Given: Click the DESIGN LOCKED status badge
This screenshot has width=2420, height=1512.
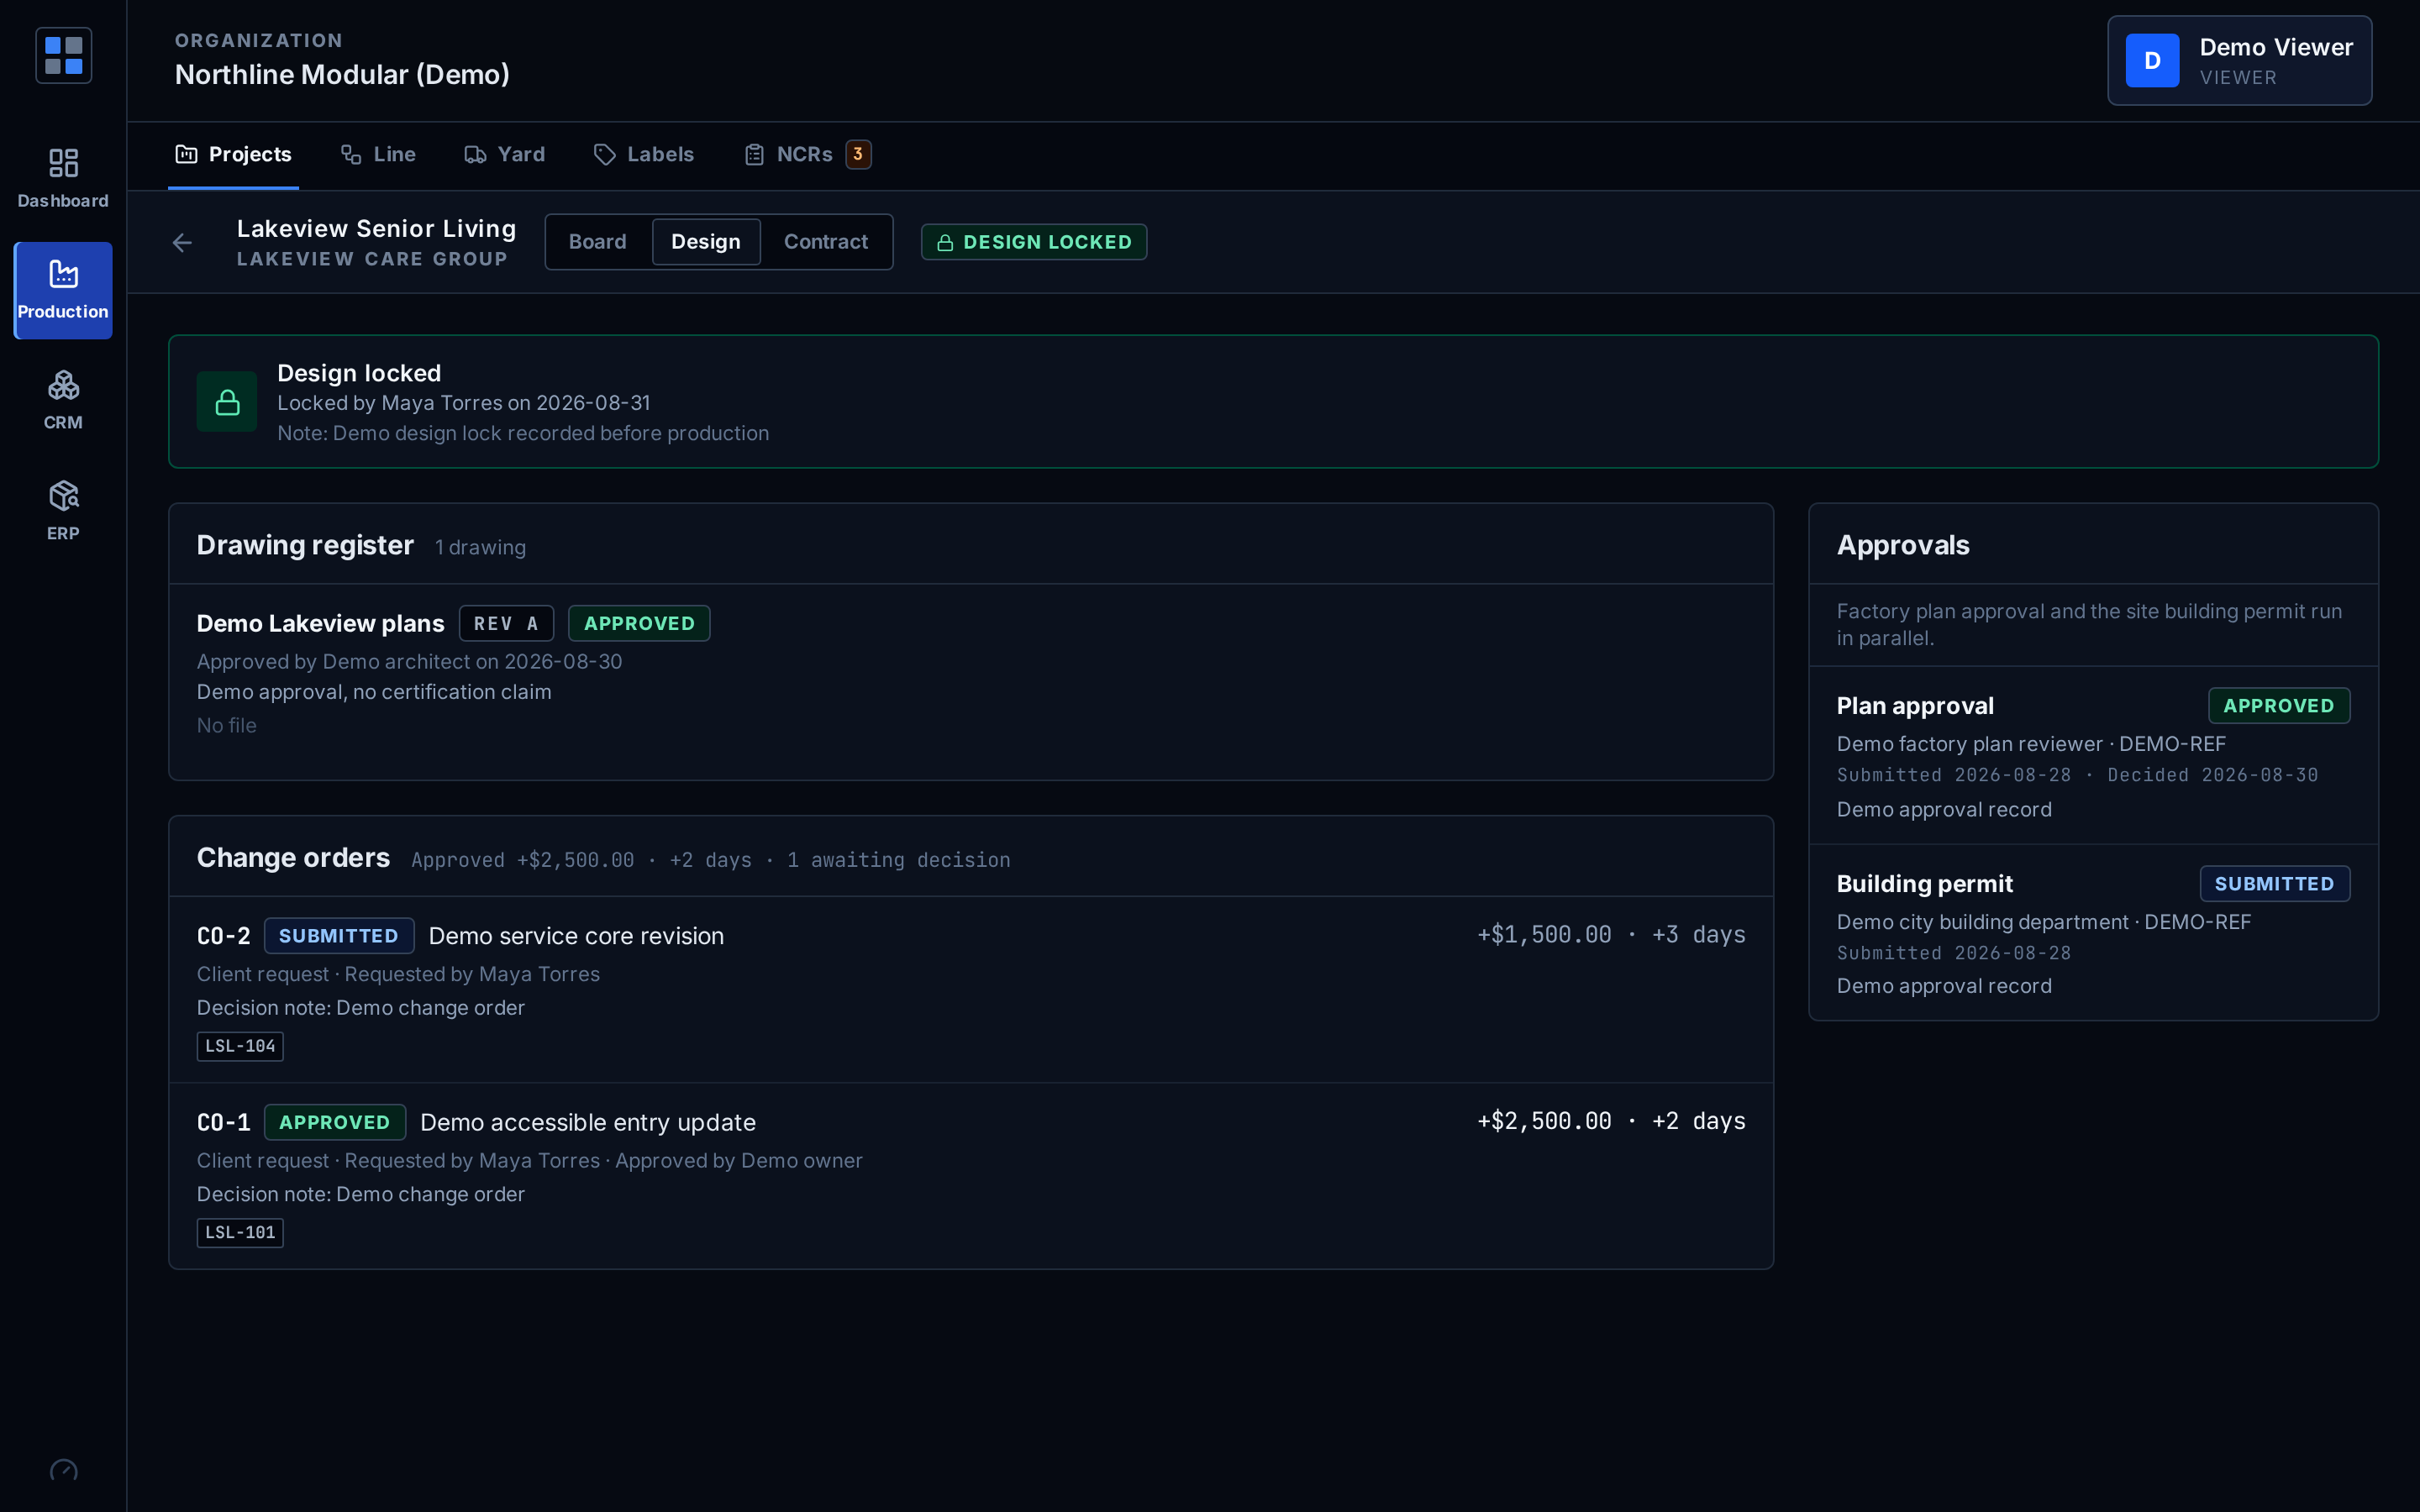Looking at the screenshot, I should click(1034, 242).
